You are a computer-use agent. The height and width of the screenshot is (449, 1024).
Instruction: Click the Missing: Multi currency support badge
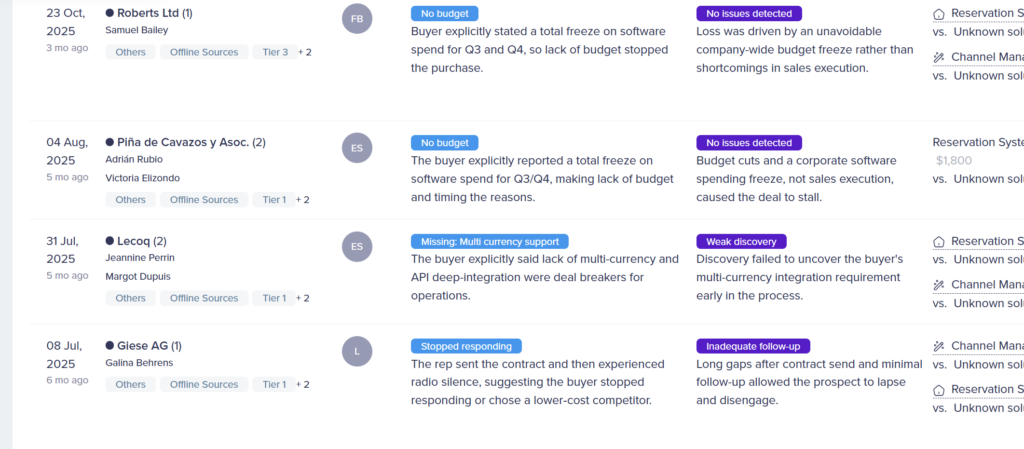pos(490,241)
